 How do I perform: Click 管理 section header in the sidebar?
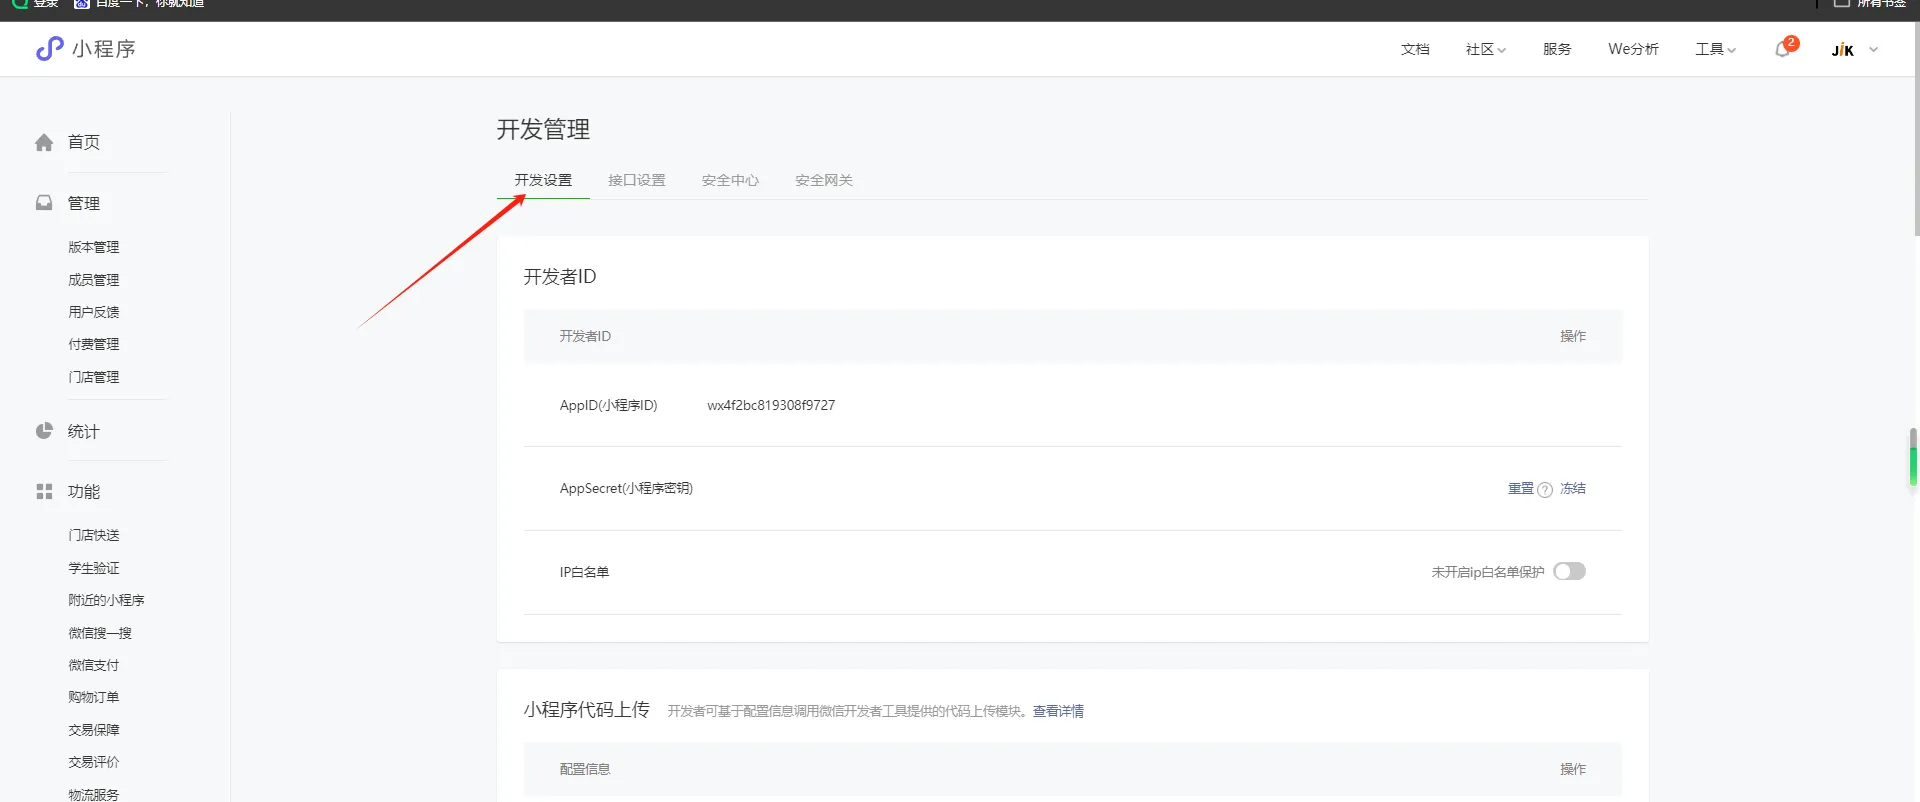[x=84, y=203]
